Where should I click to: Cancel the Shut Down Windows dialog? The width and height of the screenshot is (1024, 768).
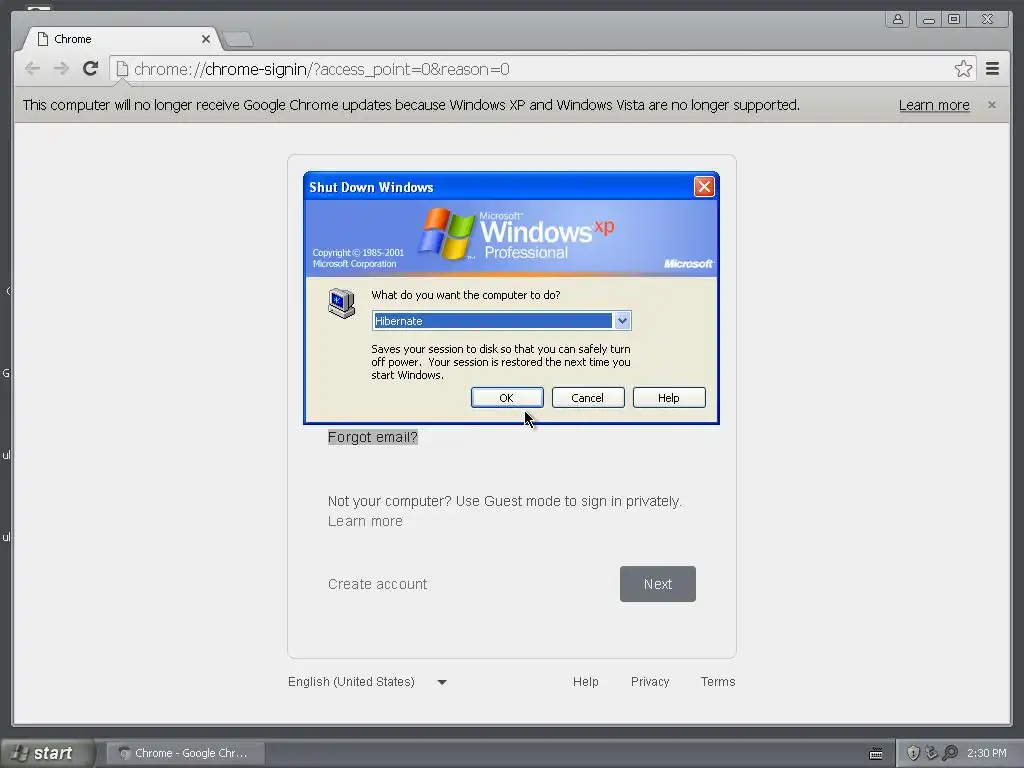(588, 398)
